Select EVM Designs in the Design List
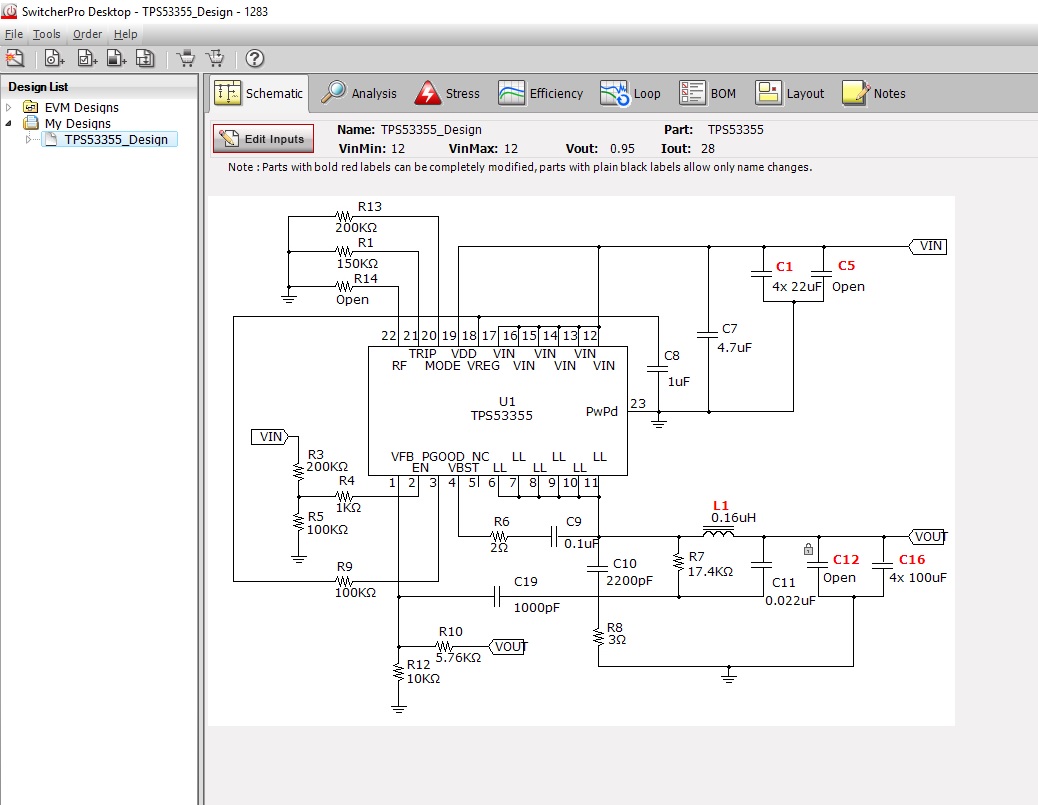Viewport: 1038px width, 805px height. pos(81,107)
